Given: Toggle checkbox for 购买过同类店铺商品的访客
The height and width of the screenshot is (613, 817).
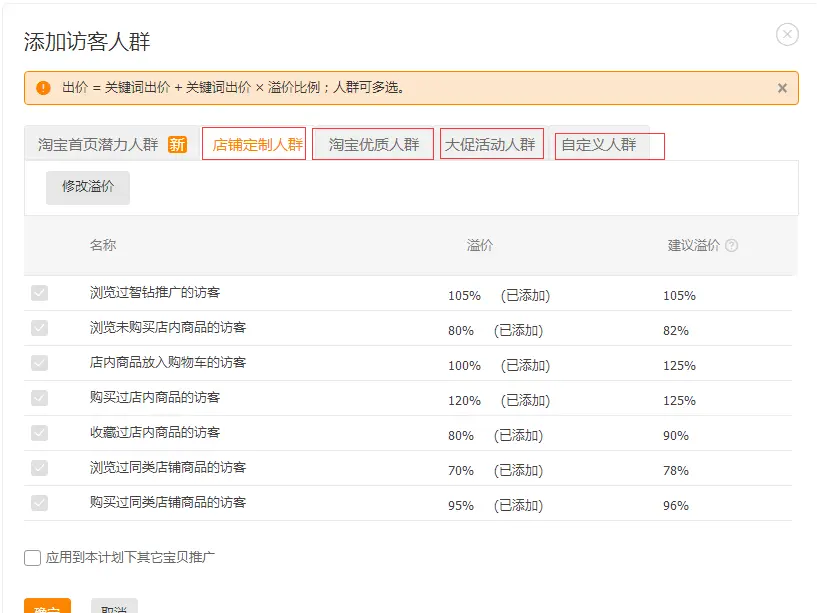Looking at the screenshot, I should click(39, 503).
